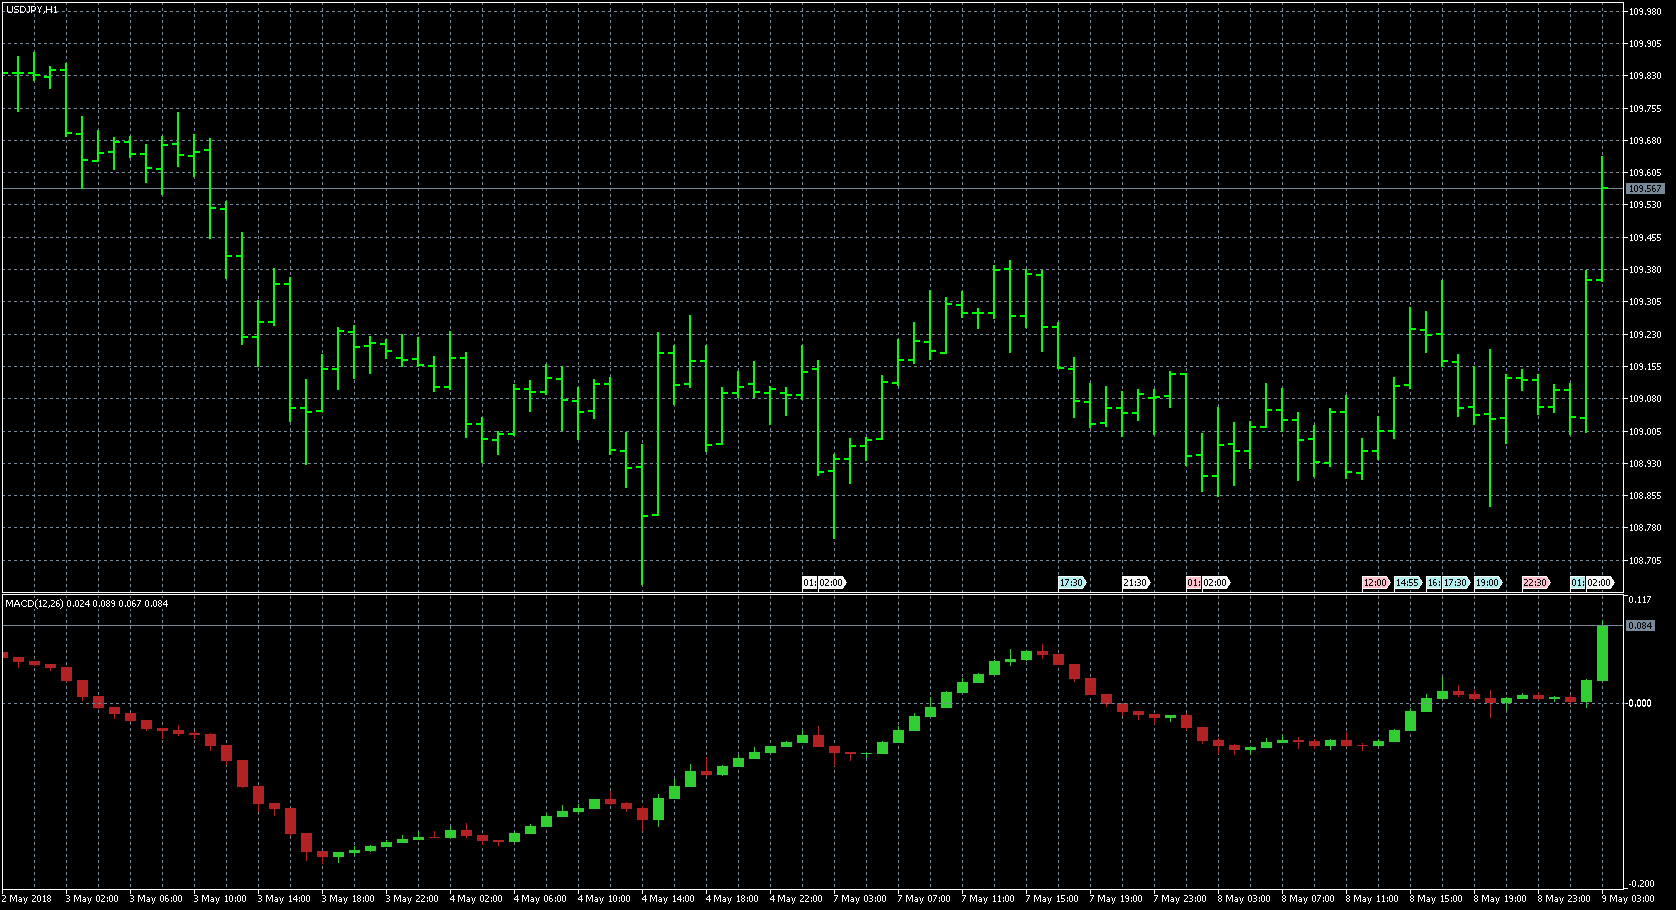The image size is (1676, 910).
Task: Click the USDJPY,H1 chart title label
Action: click(32, 9)
